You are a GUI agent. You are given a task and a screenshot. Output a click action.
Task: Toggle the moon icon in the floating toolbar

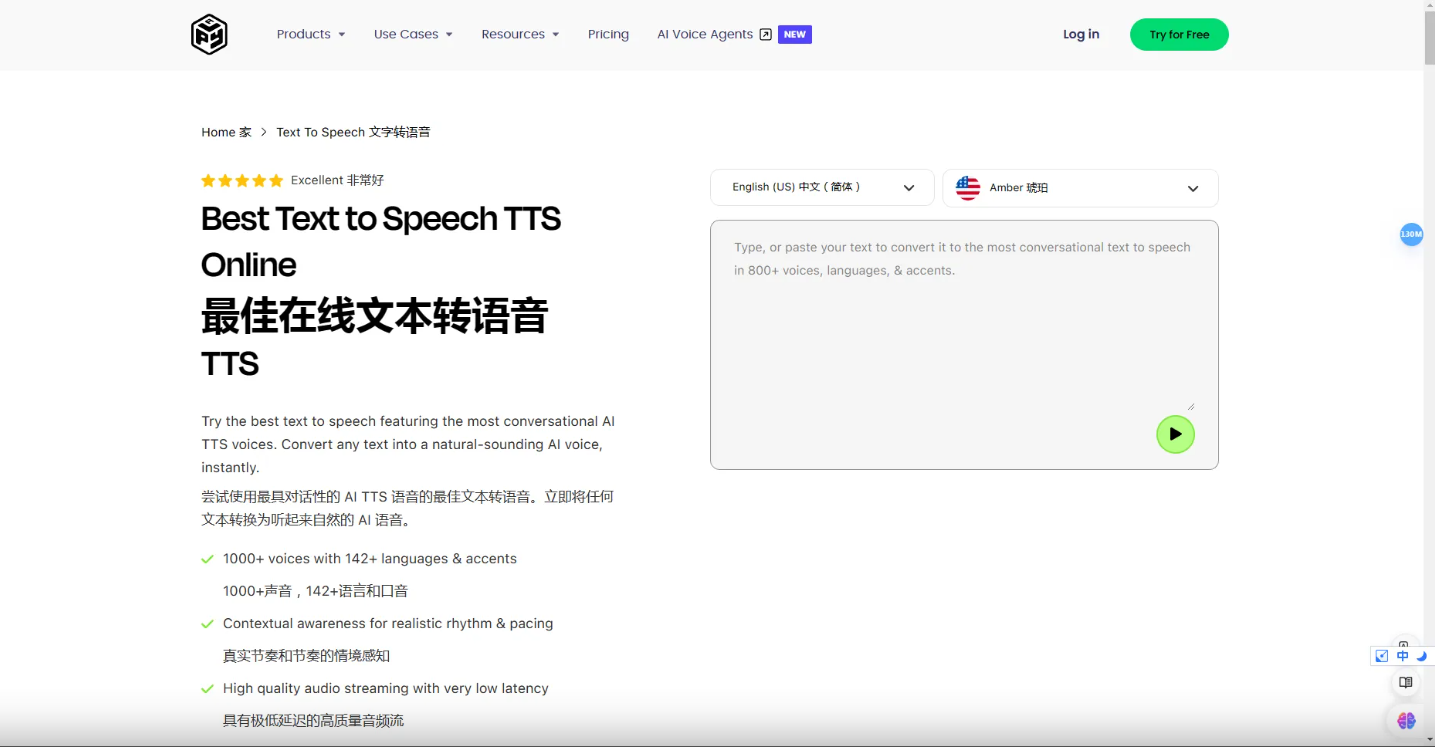coord(1421,656)
